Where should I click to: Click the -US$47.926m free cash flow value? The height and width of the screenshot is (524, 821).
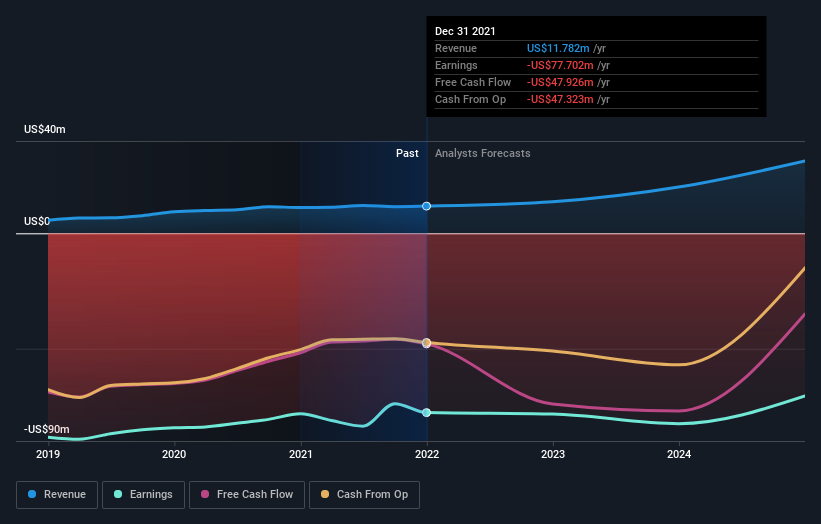[x=560, y=82]
